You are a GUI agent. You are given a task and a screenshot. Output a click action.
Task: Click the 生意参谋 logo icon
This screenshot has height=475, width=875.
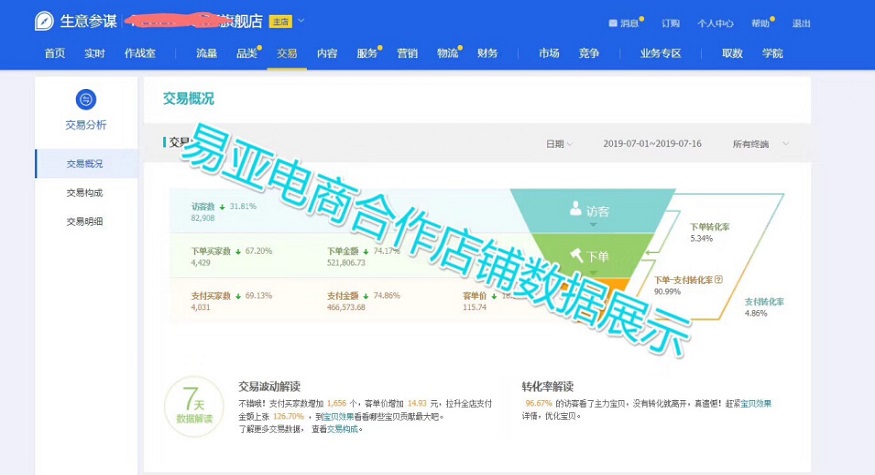click(44, 21)
